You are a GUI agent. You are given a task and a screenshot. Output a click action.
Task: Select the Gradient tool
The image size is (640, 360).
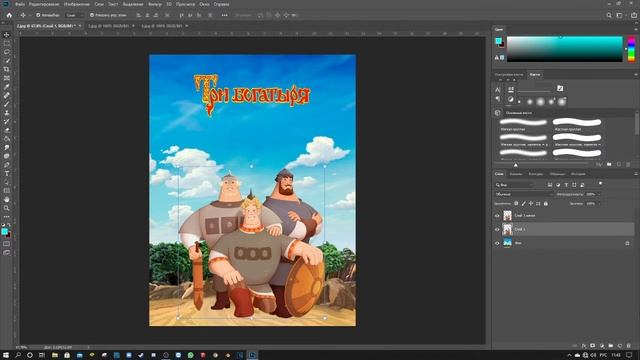[x=7, y=139]
